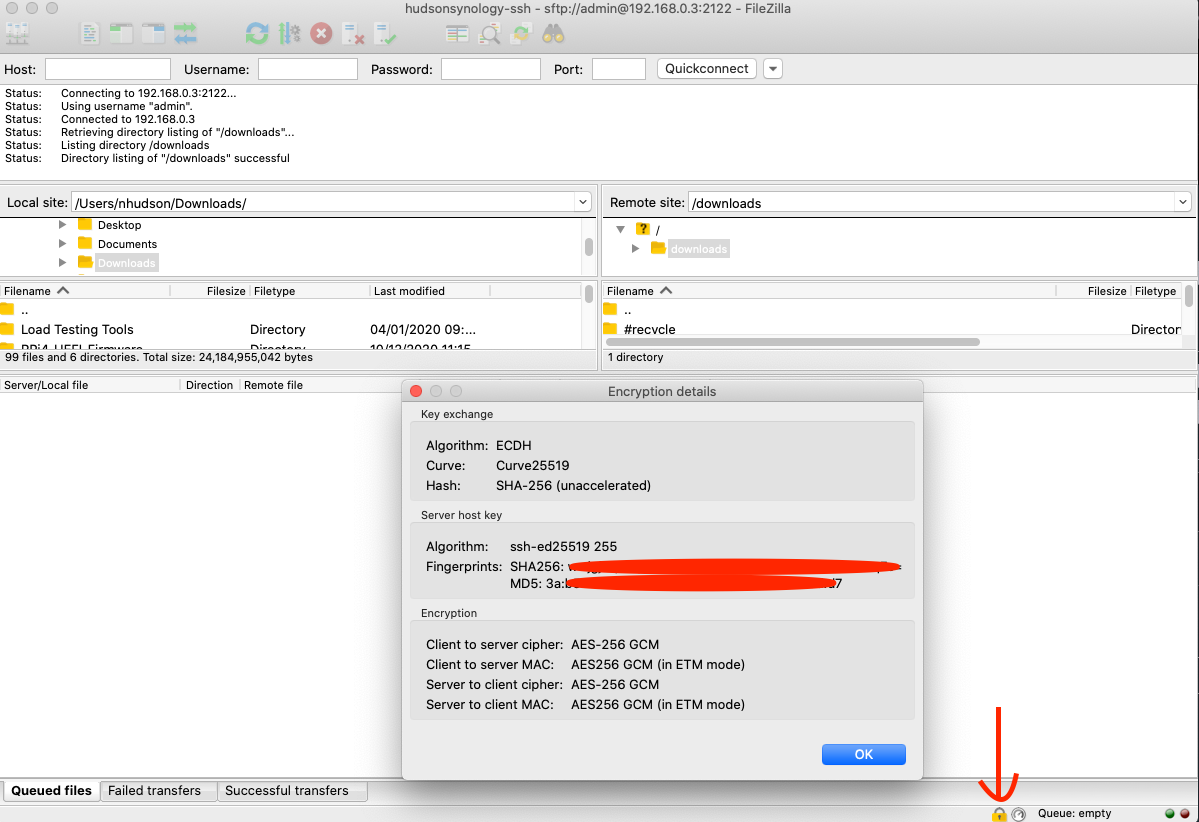Select Desktop in the local tree
This screenshot has height=822, width=1199.
[119, 225]
